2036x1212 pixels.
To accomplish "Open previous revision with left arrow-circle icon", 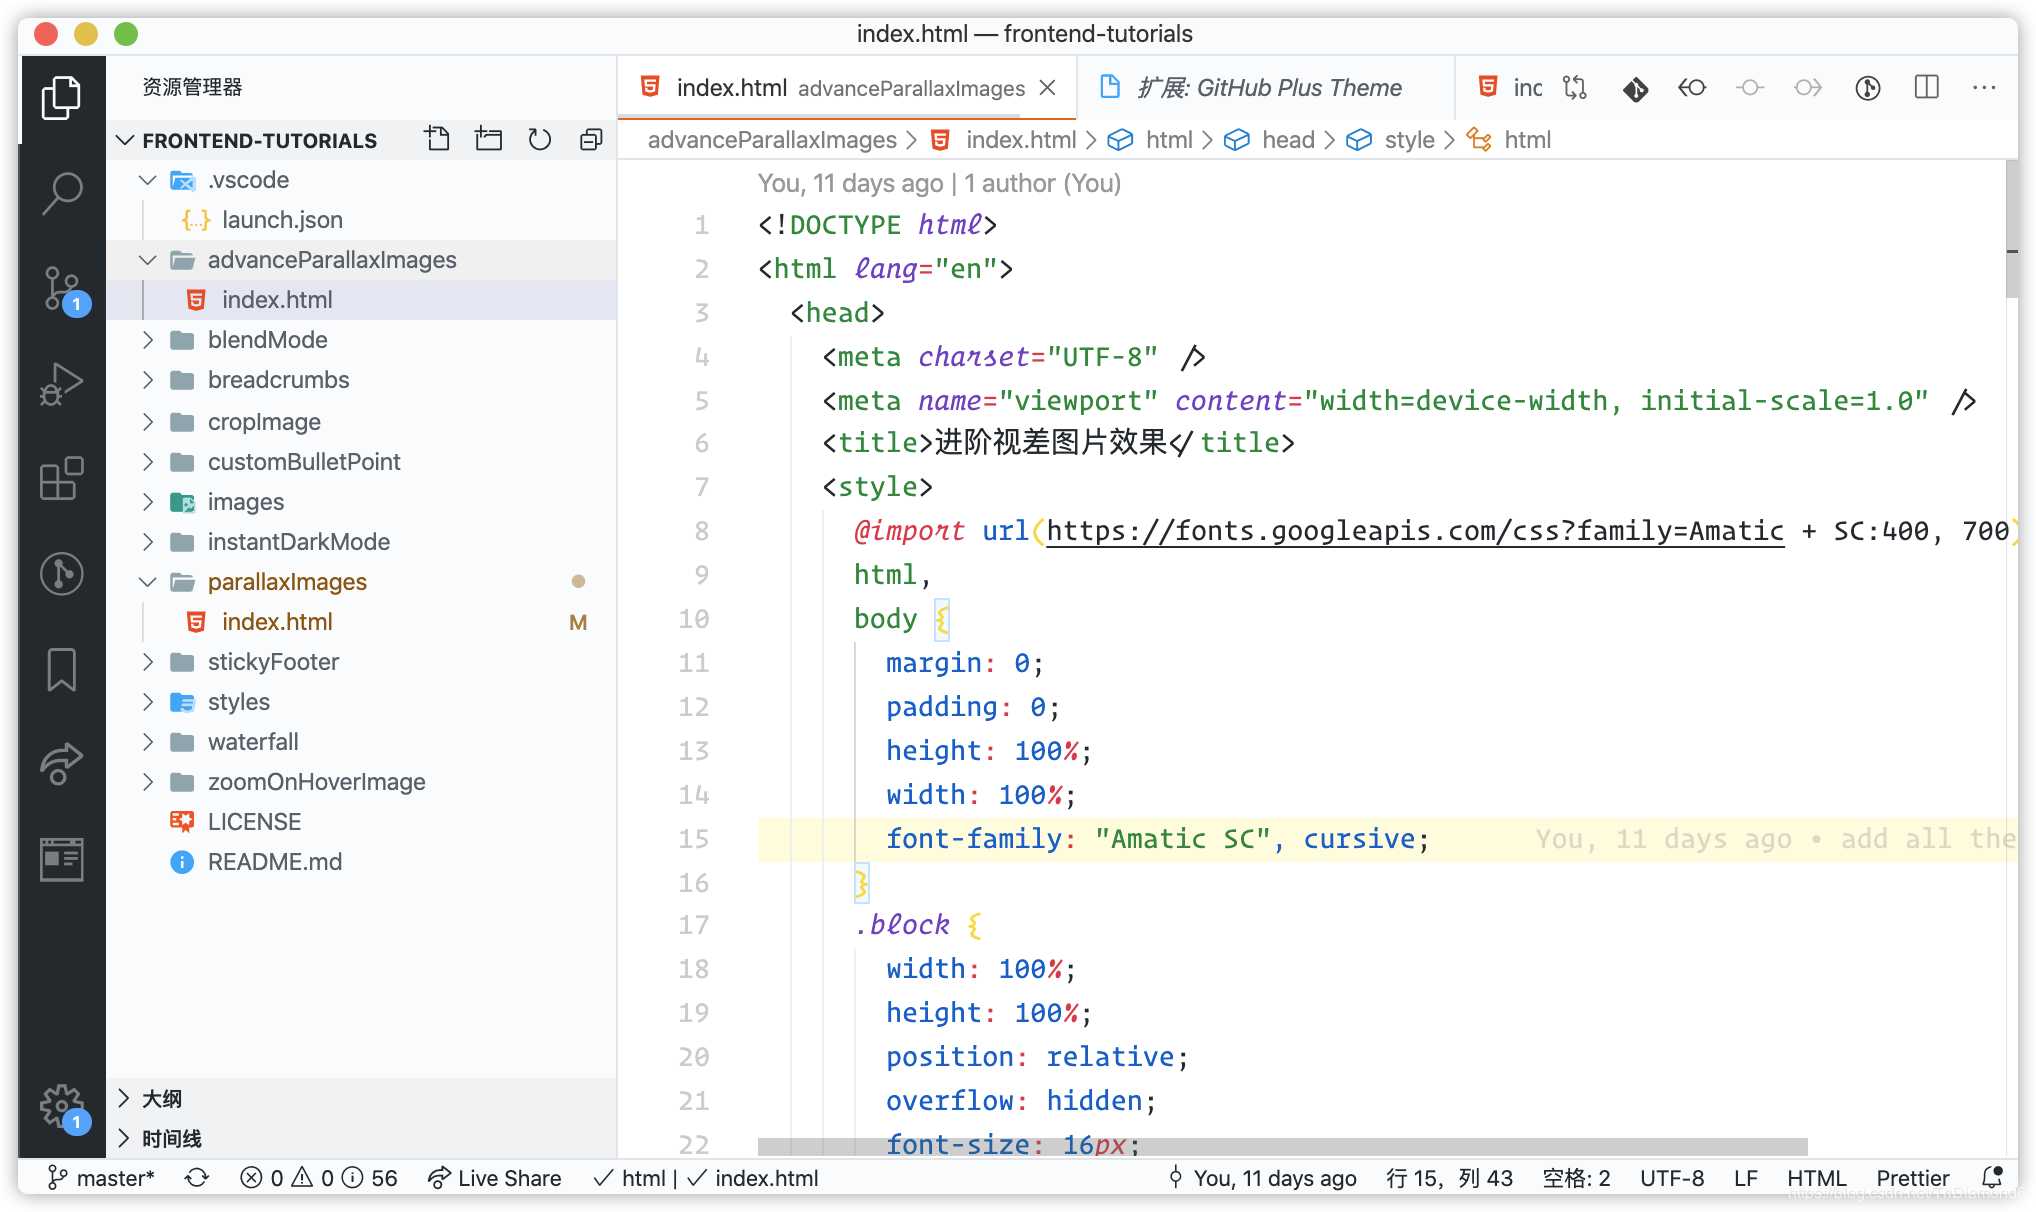I will click(x=1692, y=88).
